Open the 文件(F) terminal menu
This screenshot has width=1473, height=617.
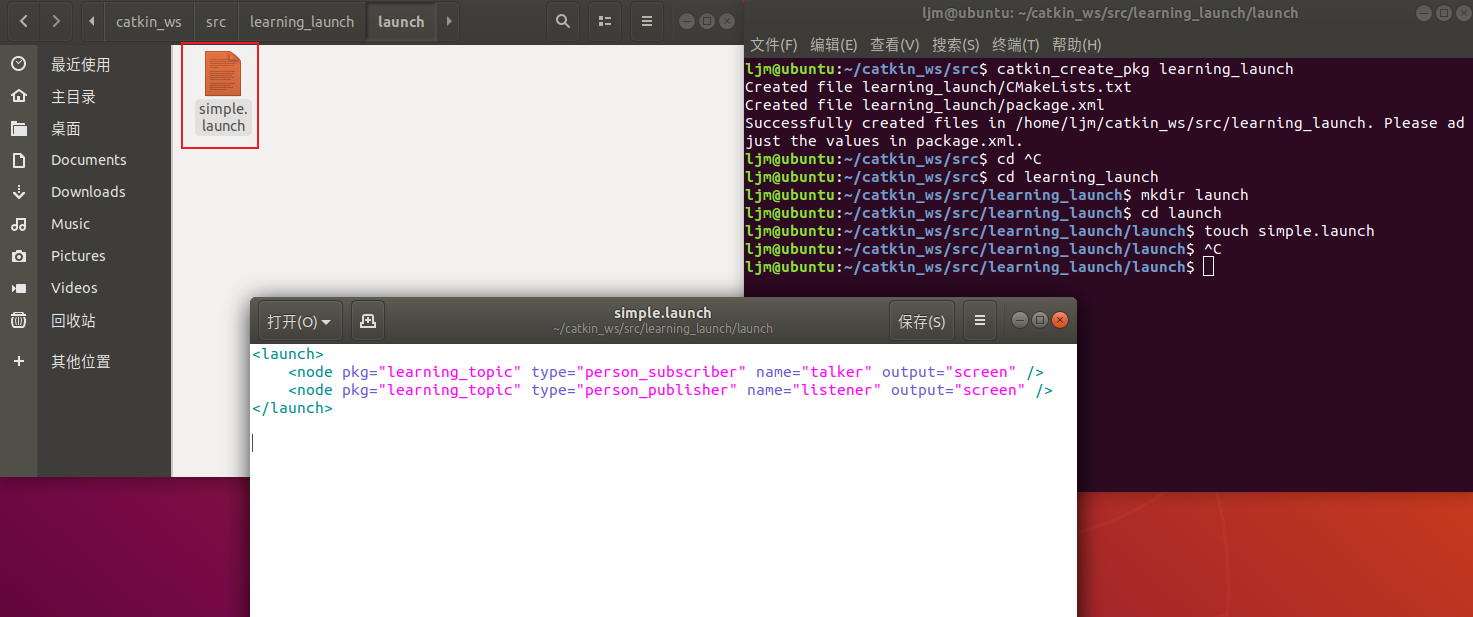click(774, 45)
